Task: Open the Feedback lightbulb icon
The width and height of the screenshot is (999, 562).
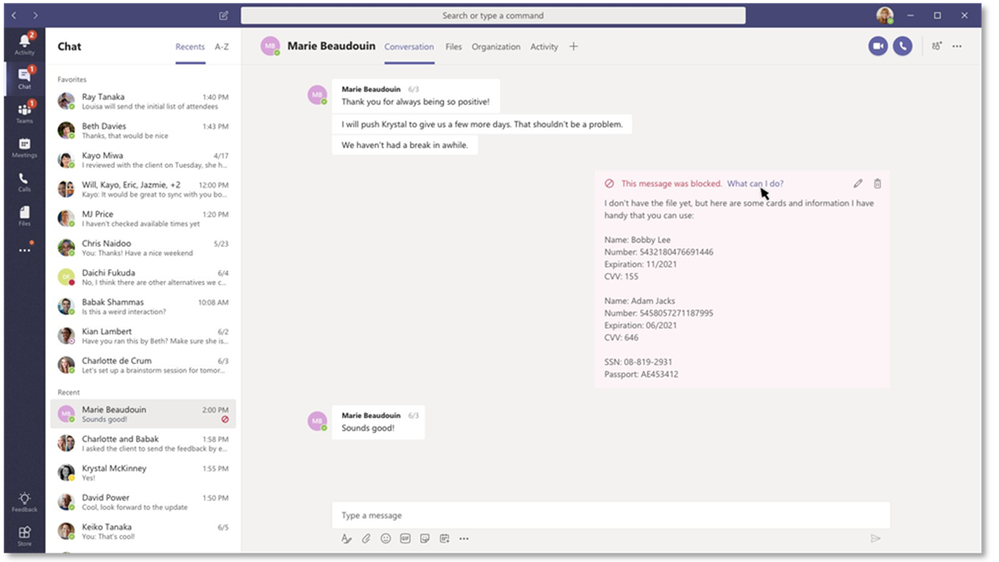Action: (24, 501)
